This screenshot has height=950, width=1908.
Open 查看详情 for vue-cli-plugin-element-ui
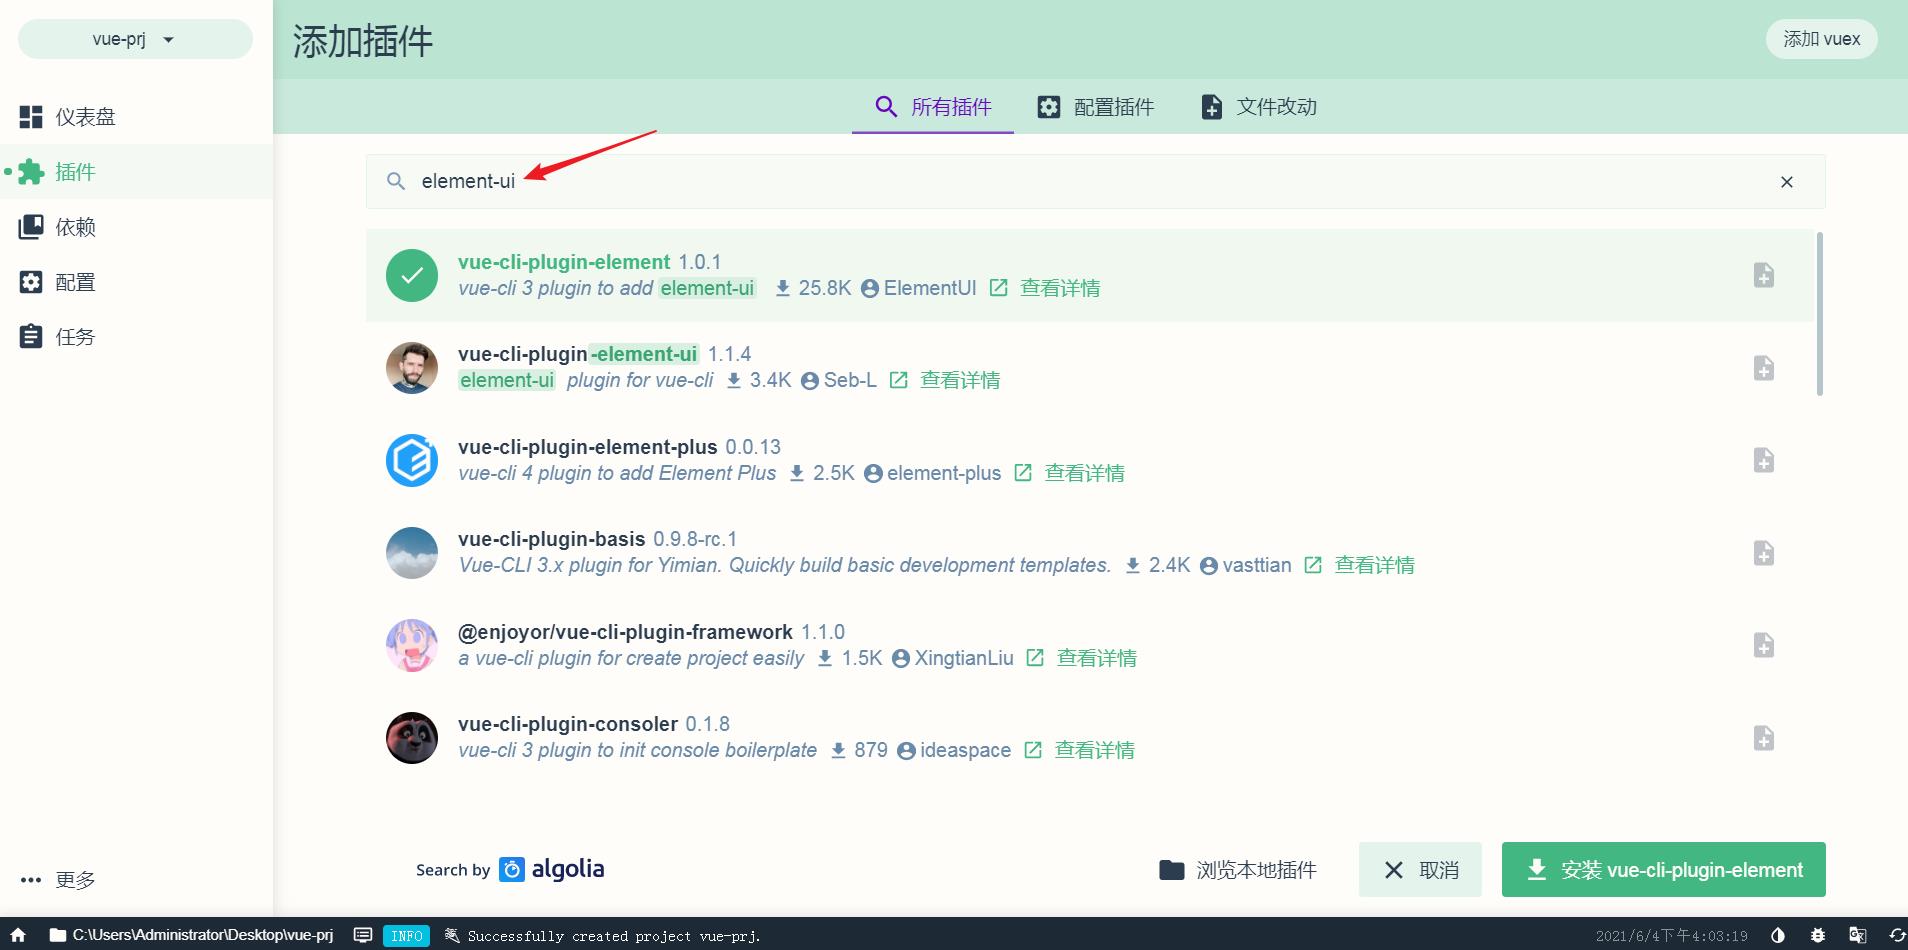(945, 380)
